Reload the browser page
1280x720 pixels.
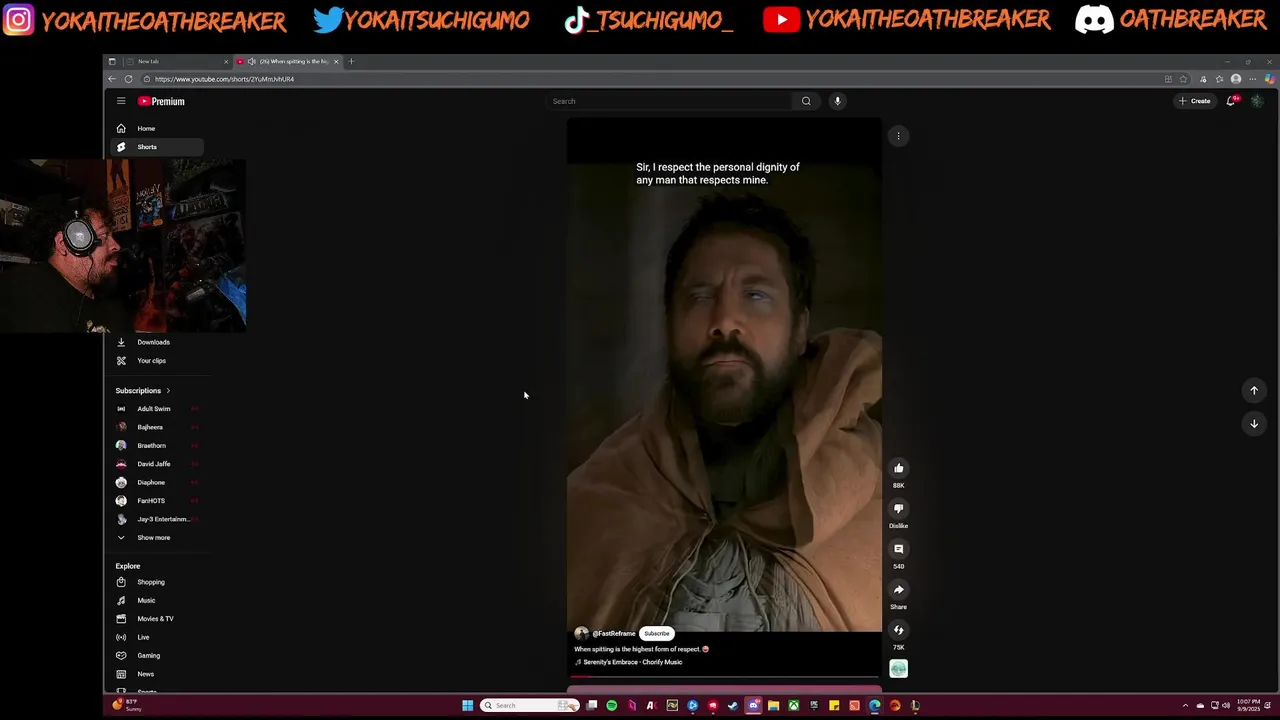pos(128,79)
